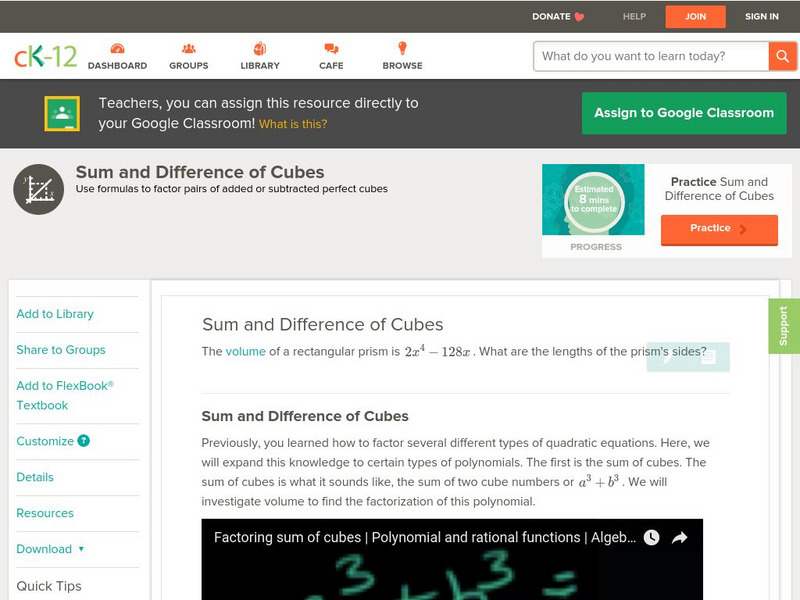
Task: Click the graph subject icon beside title
Action: pos(39,189)
